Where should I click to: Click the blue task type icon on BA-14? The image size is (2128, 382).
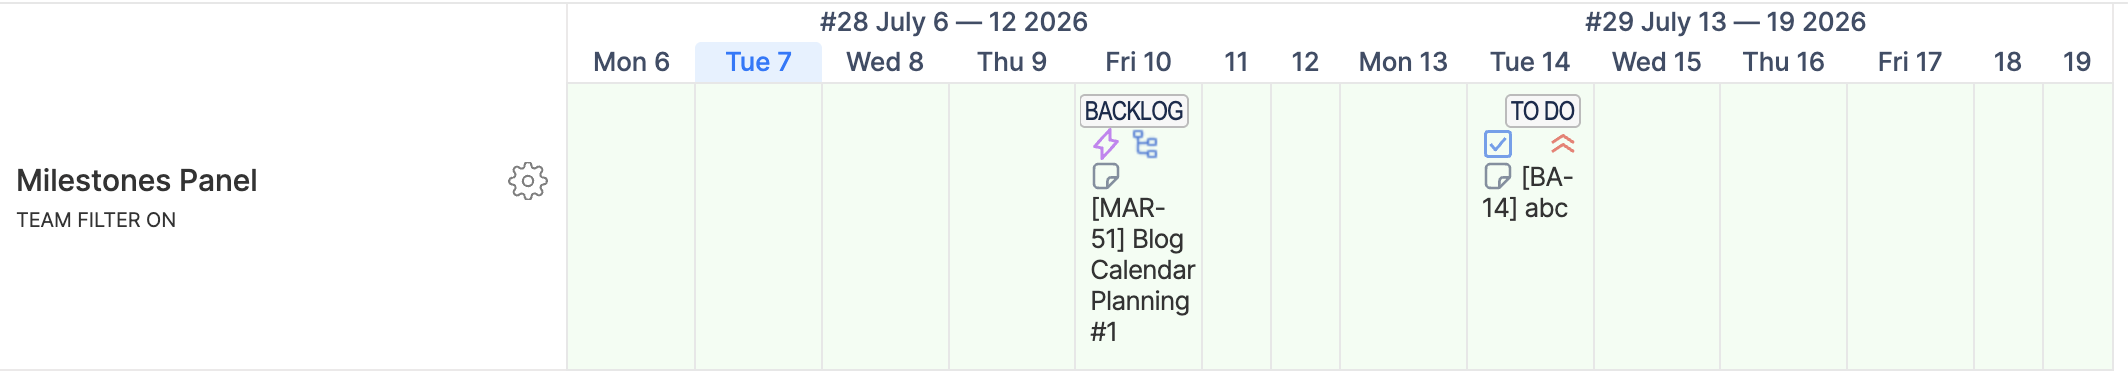[1498, 145]
